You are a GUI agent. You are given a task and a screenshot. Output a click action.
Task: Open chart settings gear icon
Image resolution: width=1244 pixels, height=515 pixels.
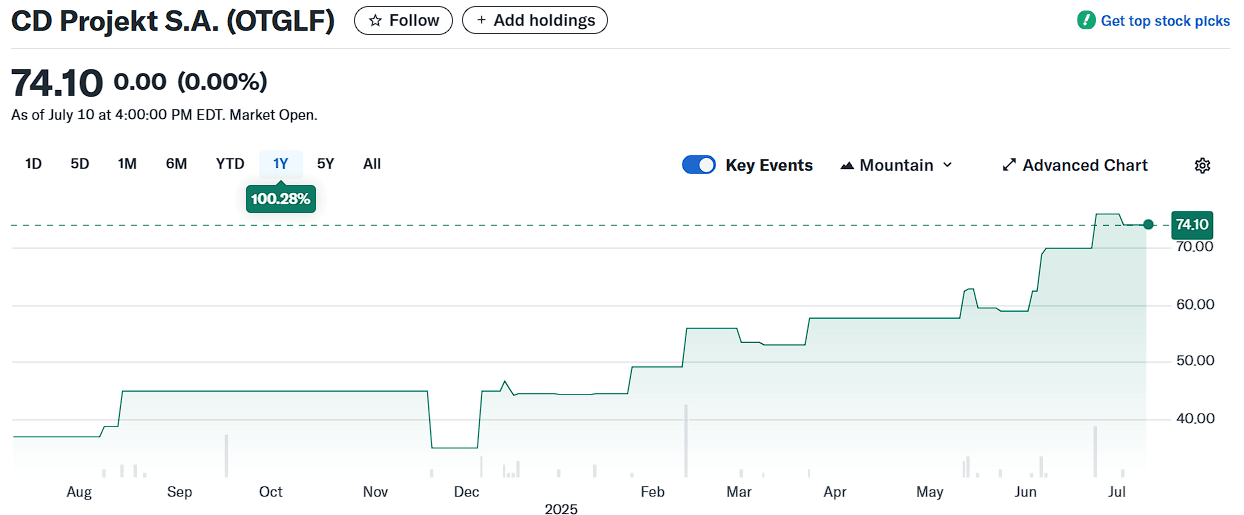pyautogui.click(x=1203, y=165)
